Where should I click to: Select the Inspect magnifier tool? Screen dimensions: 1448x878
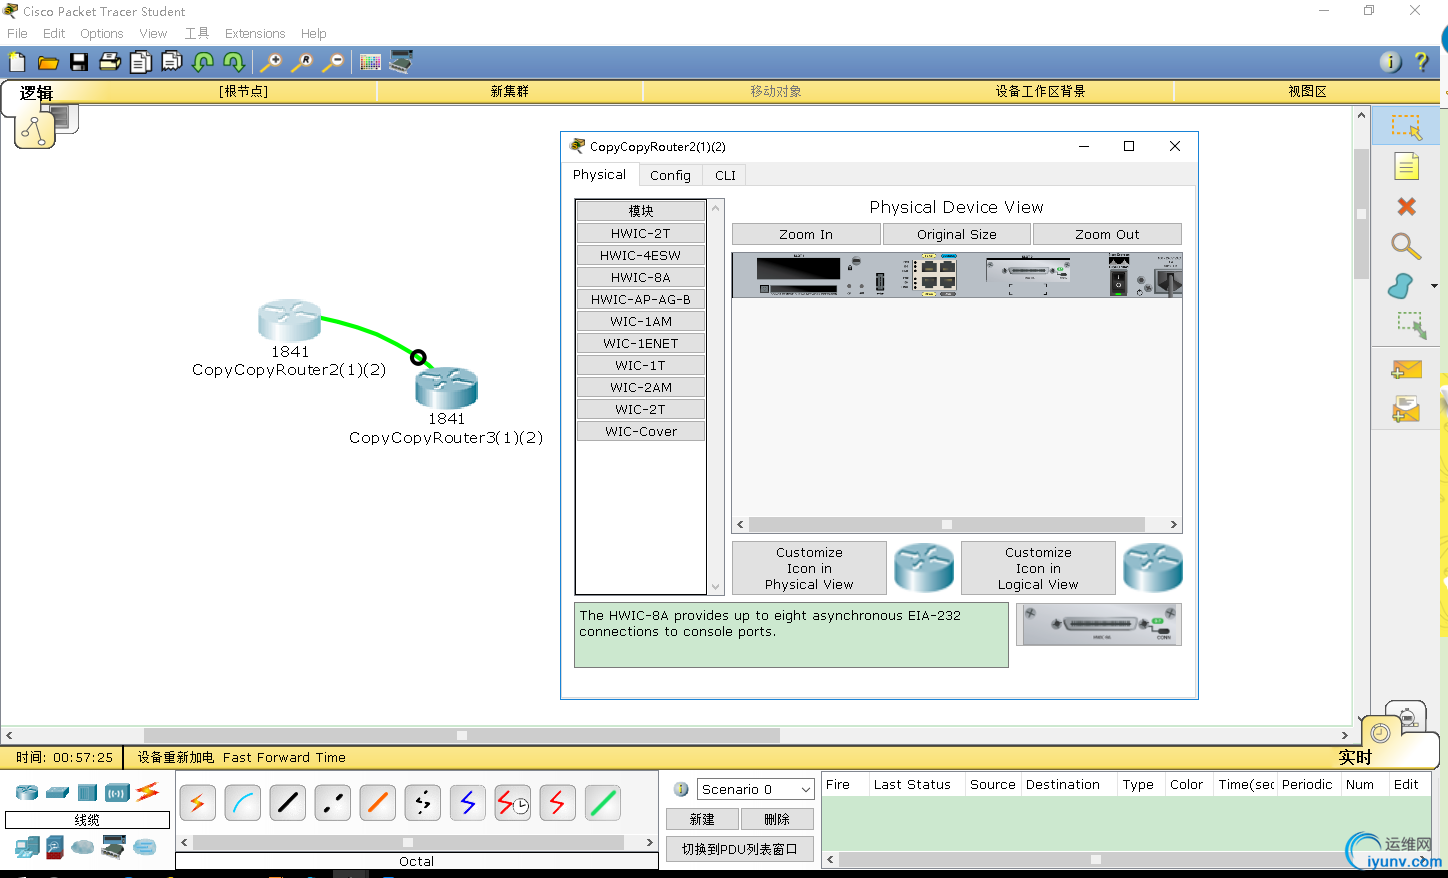(1406, 245)
